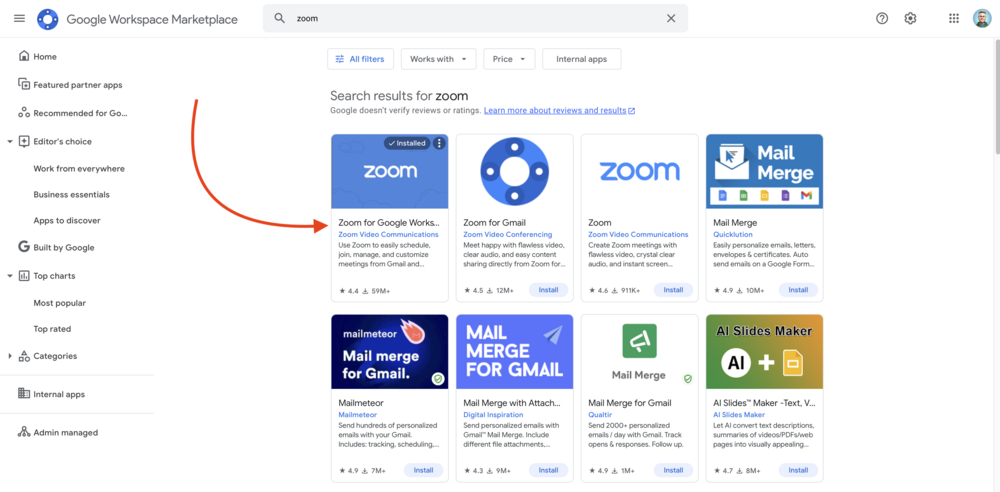
Task: Open the Google apps grid
Action: click(954, 19)
